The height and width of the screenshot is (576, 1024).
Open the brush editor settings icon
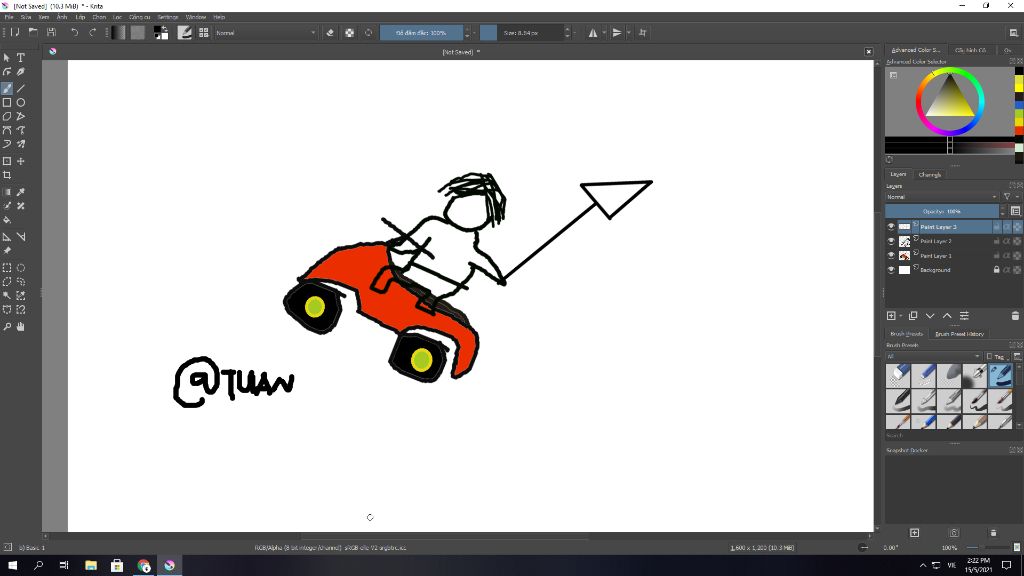pos(185,33)
